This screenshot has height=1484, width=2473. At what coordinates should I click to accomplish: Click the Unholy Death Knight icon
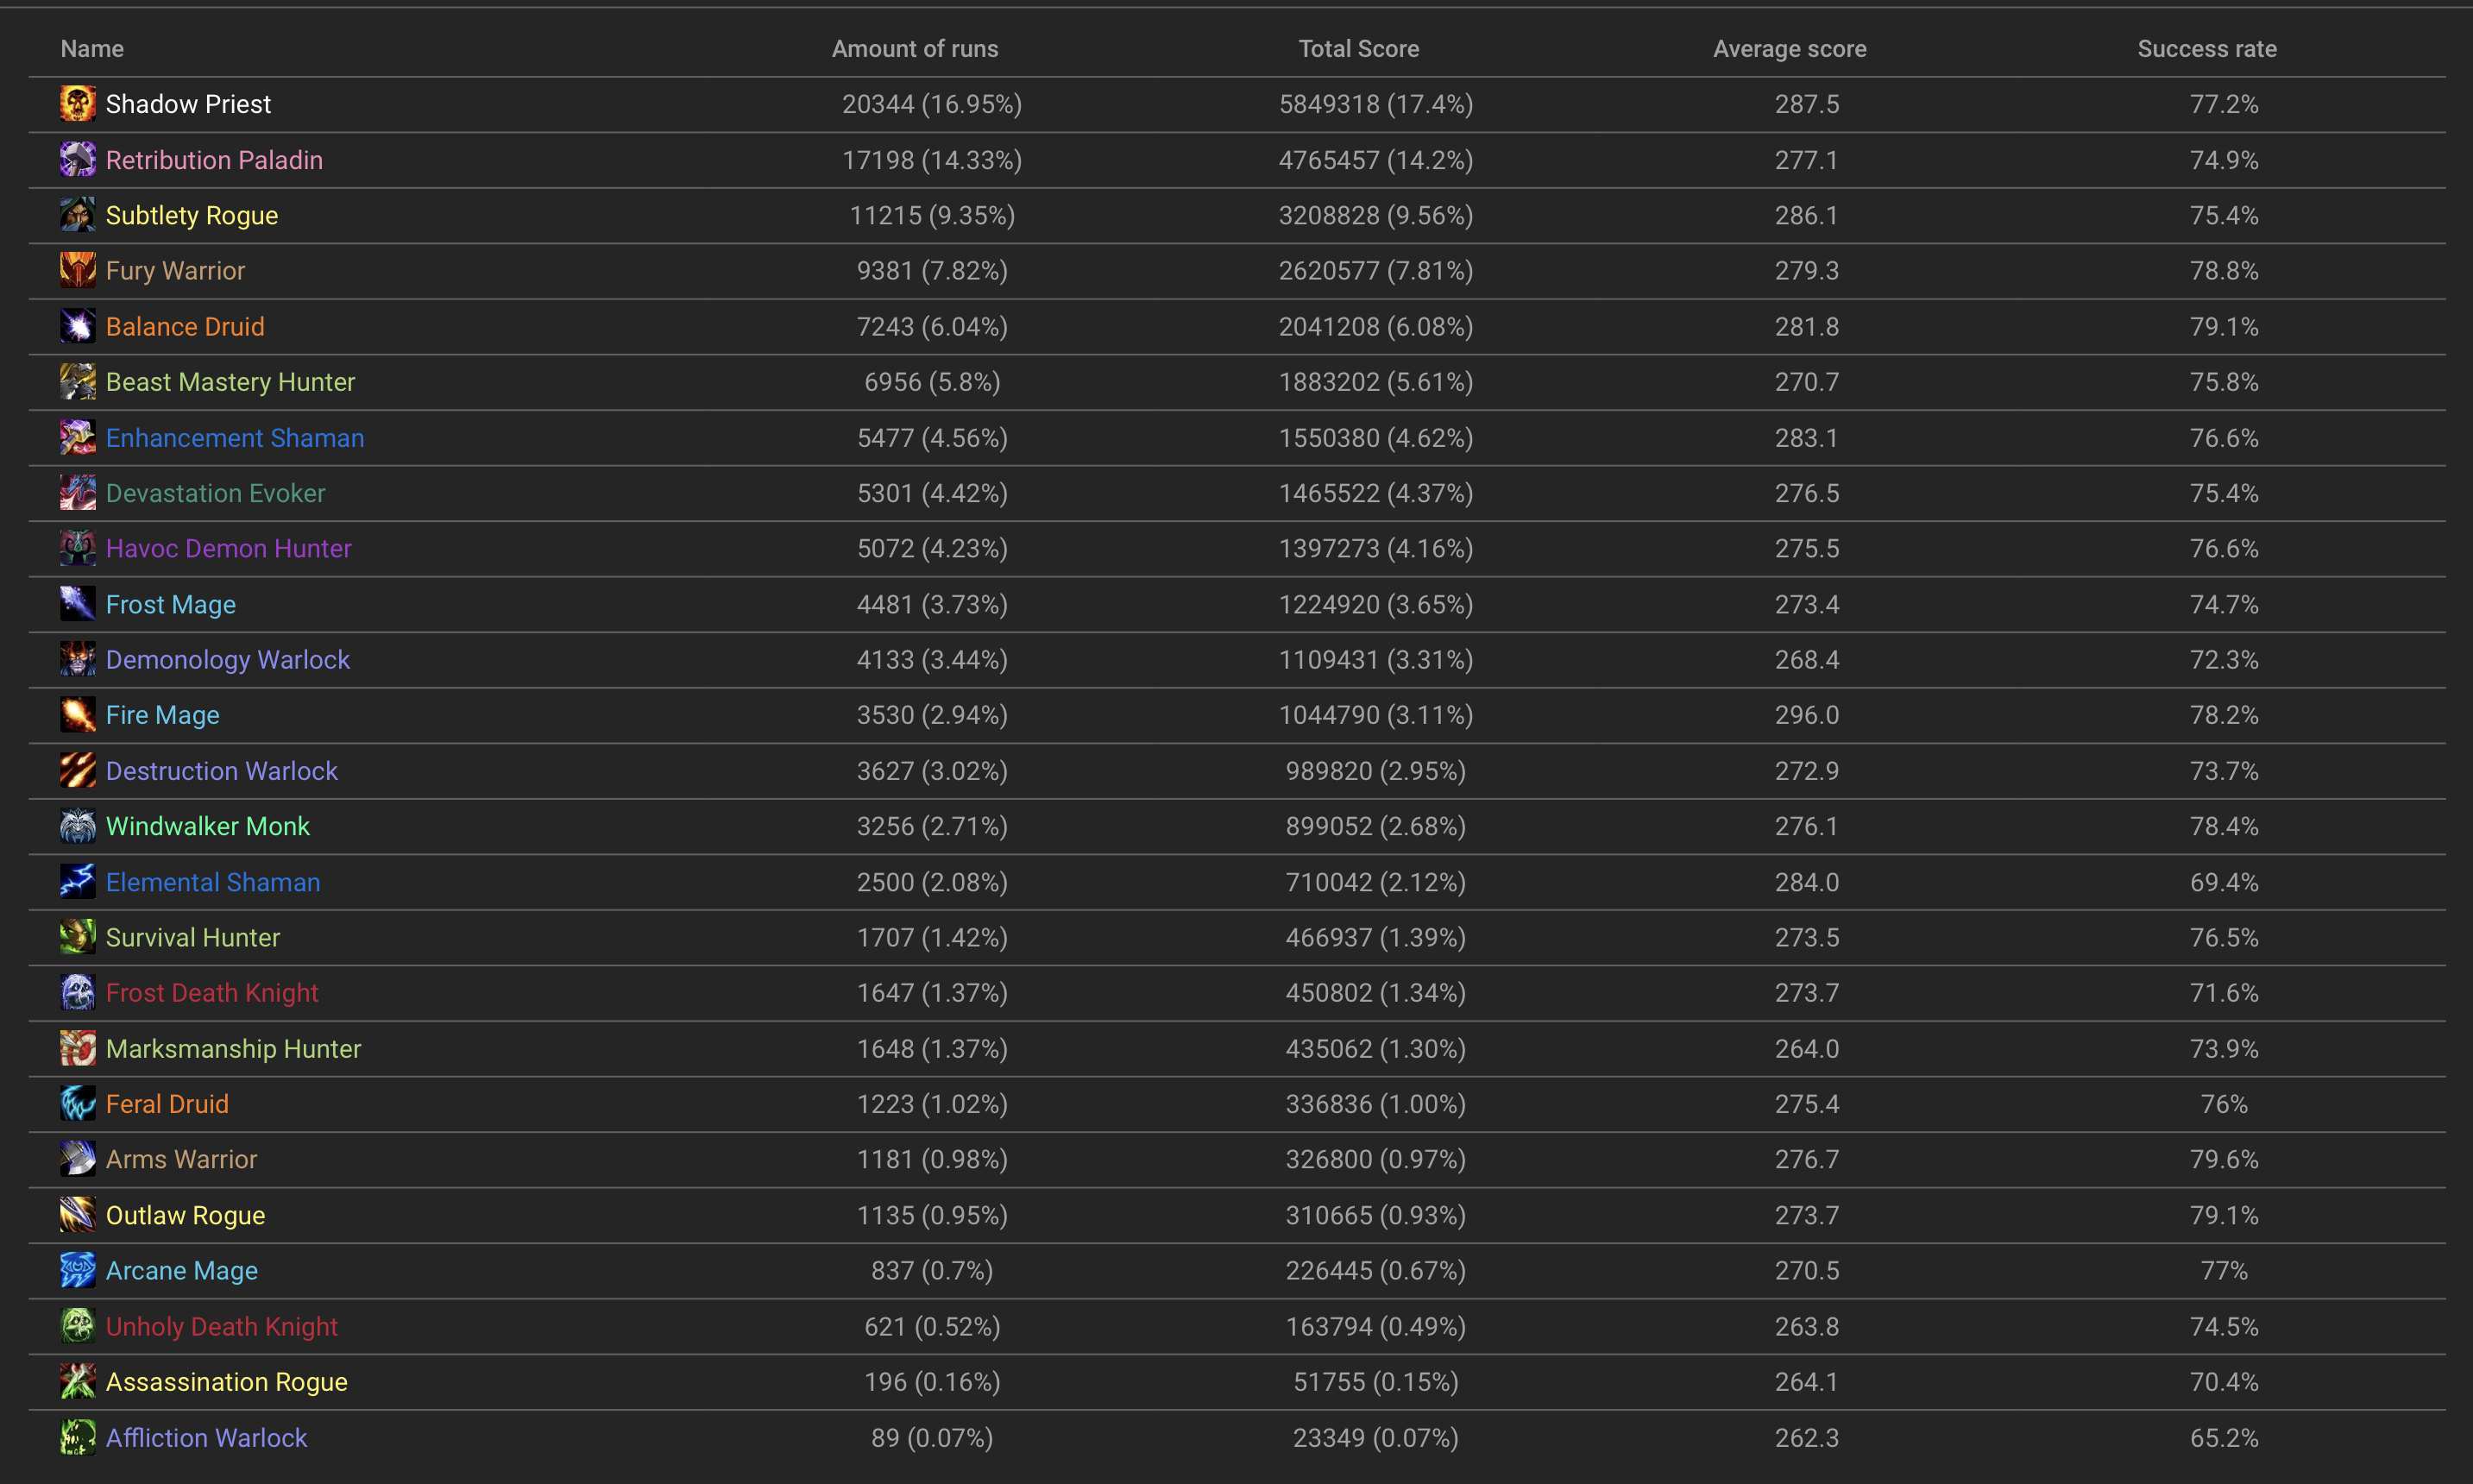coord(77,1326)
